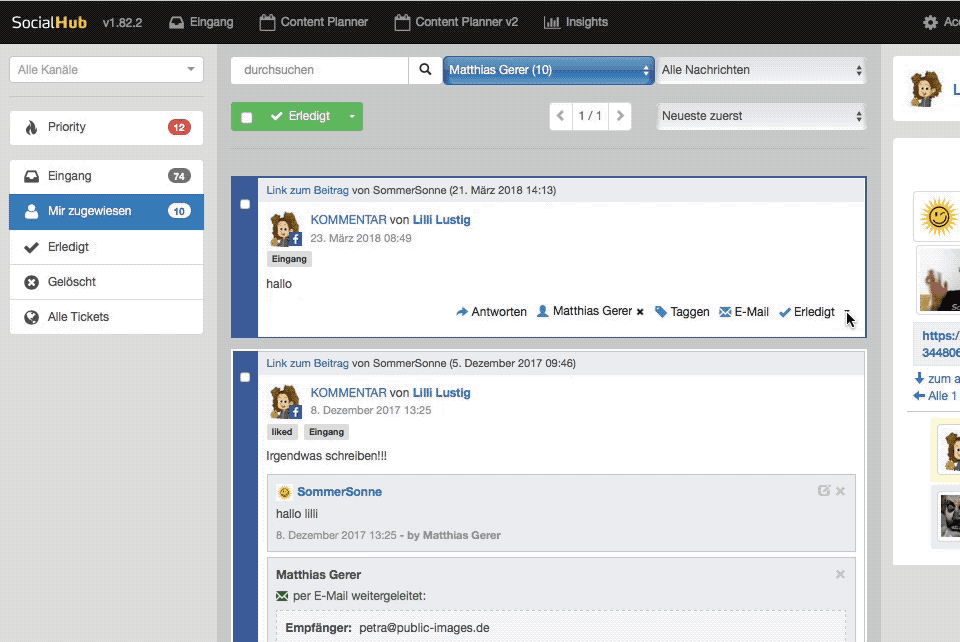
Task: Edit the SommerSonne reply with pencil icon
Action: (x=824, y=491)
